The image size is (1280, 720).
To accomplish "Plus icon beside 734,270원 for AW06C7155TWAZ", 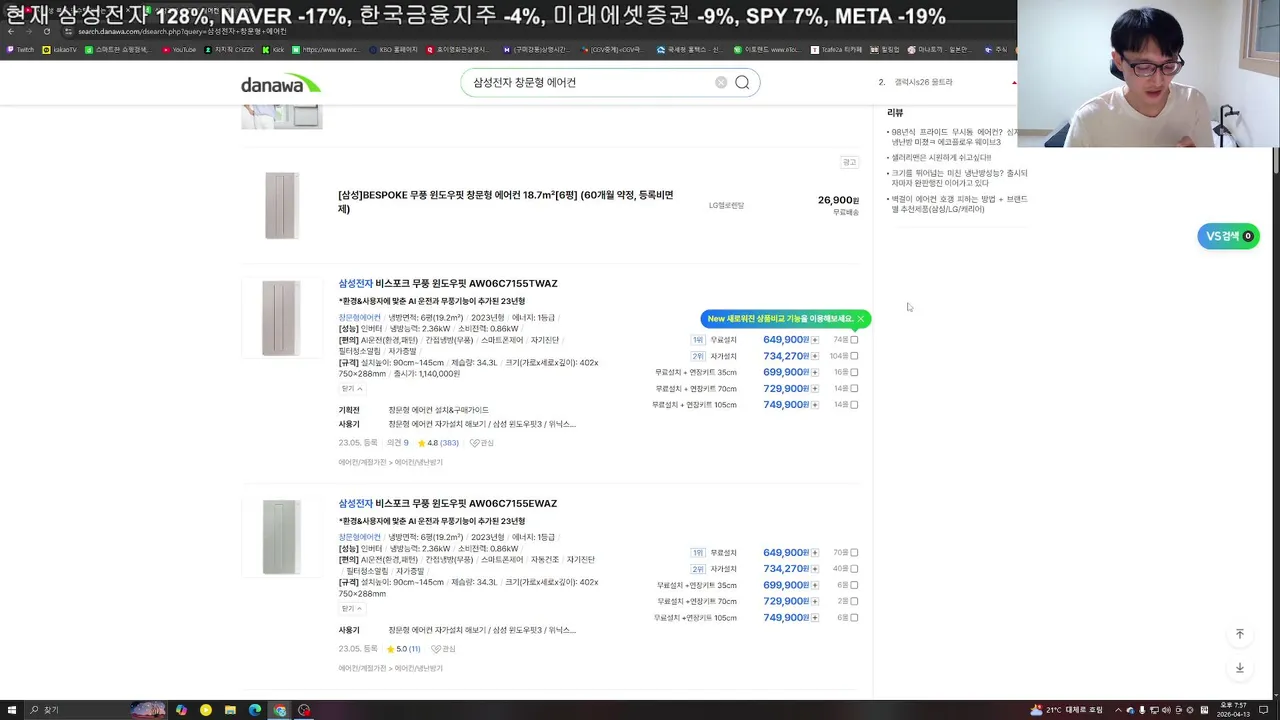I will click(815, 356).
